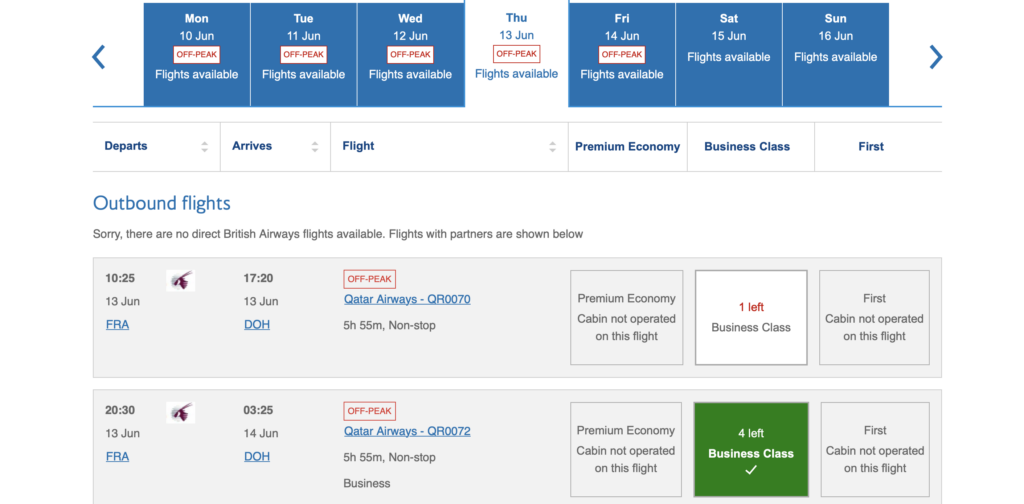
Task: Open Fri 14 Jun flights tab
Action: point(622,54)
